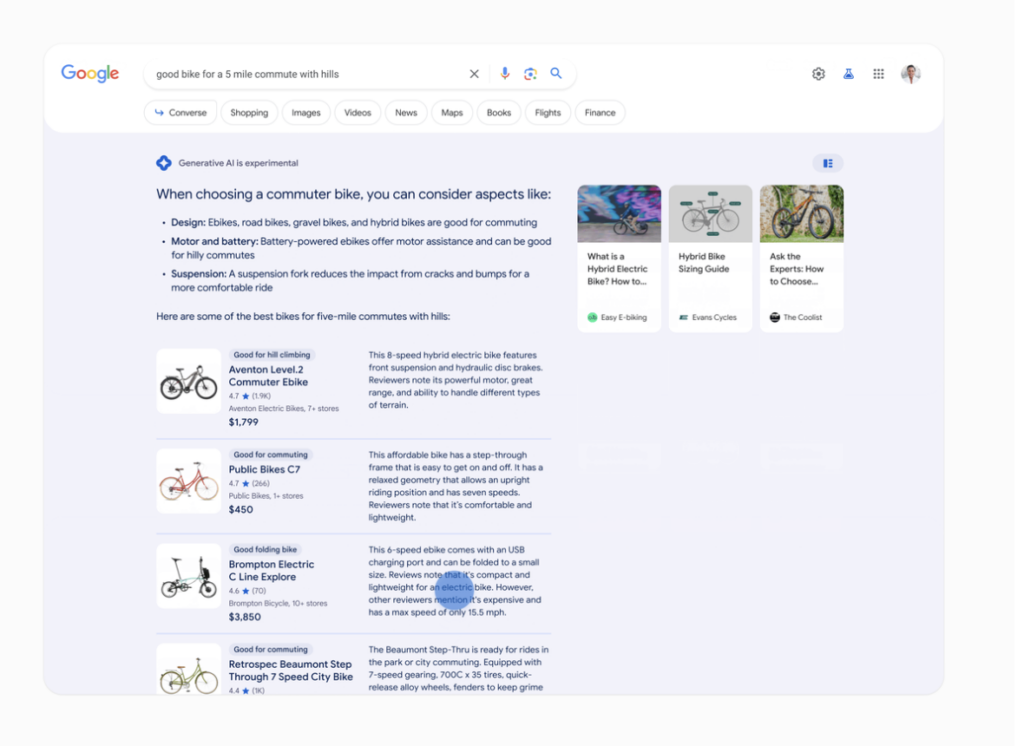Click the $450 price

[x=241, y=510]
